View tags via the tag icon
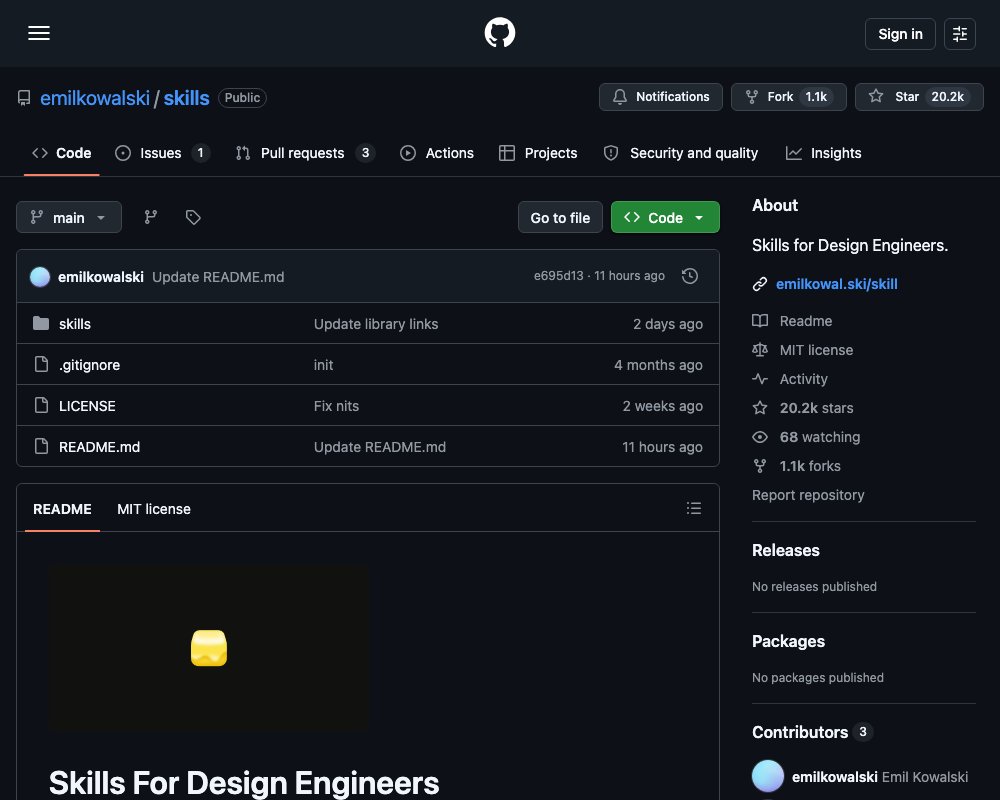This screenshot has width=1000, height=800. coord(193,218)
